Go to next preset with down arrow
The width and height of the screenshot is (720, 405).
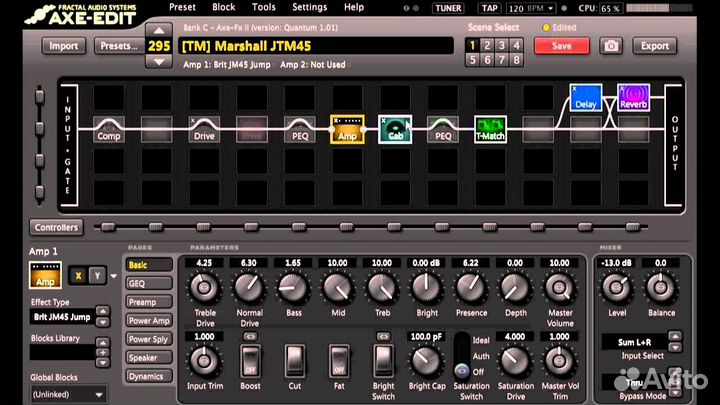coord(159,61)
